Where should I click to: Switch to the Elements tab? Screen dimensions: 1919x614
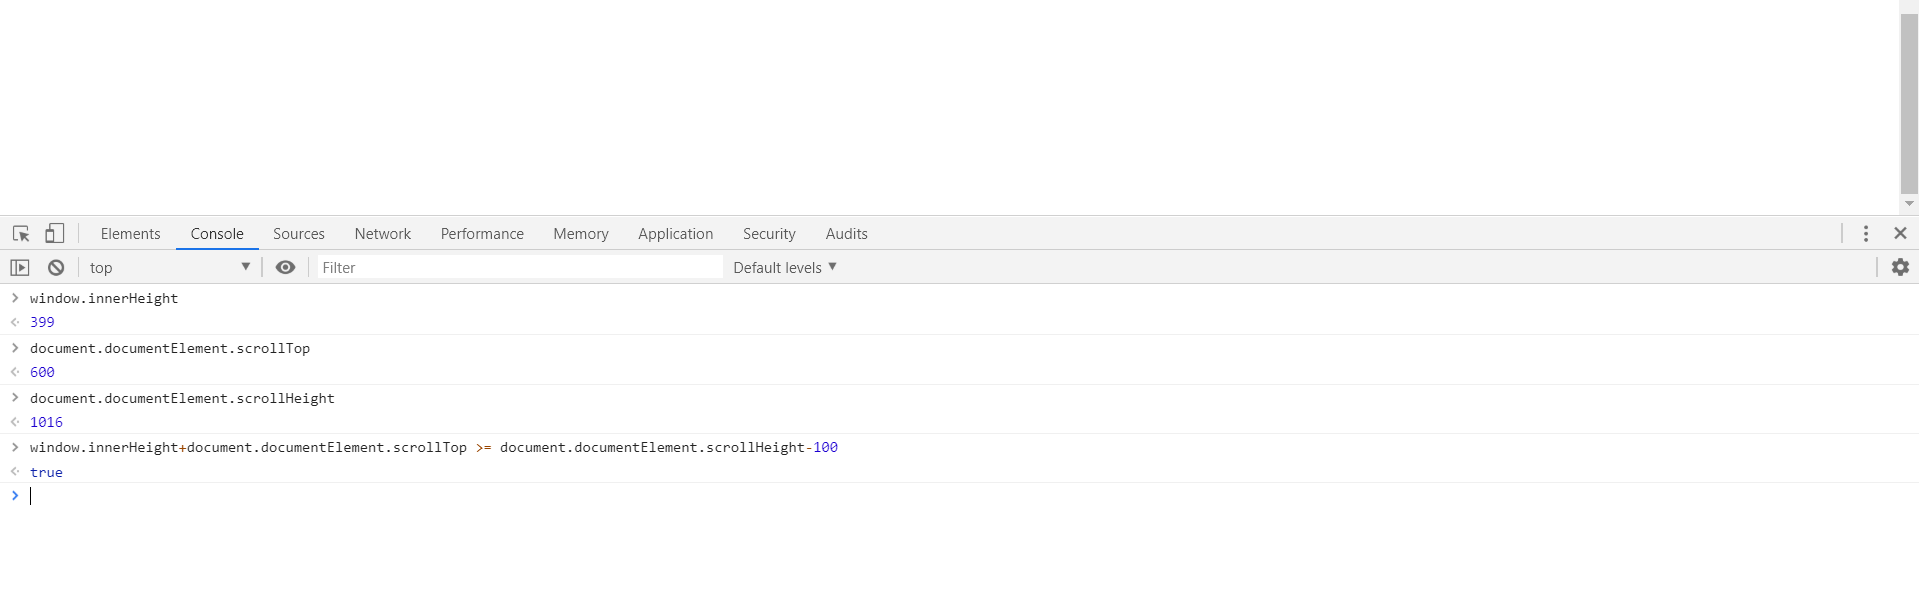[130, 234]
